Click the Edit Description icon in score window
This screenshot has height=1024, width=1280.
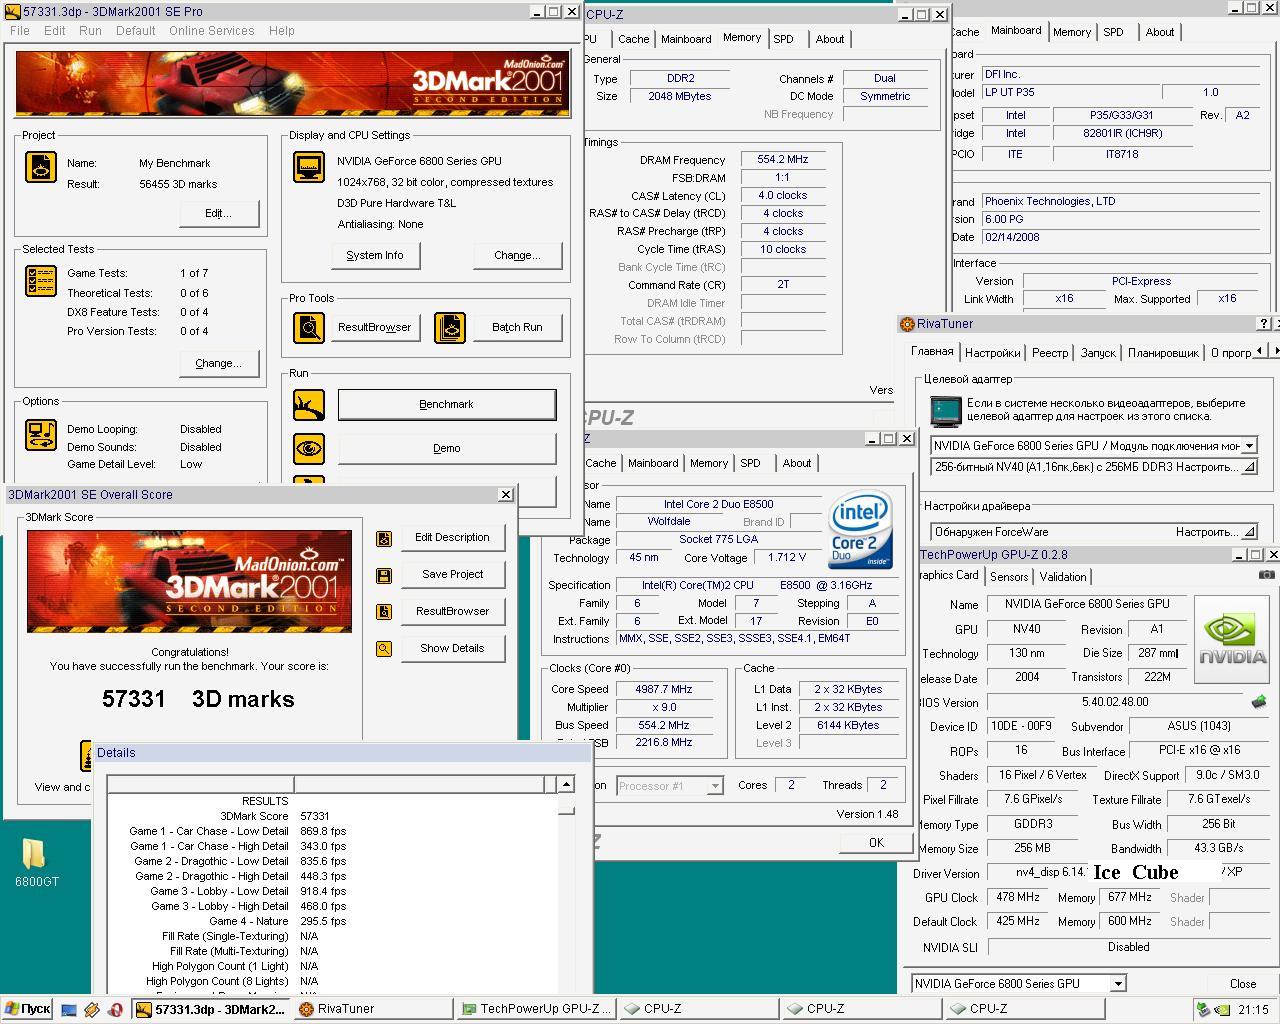[384, 539]
